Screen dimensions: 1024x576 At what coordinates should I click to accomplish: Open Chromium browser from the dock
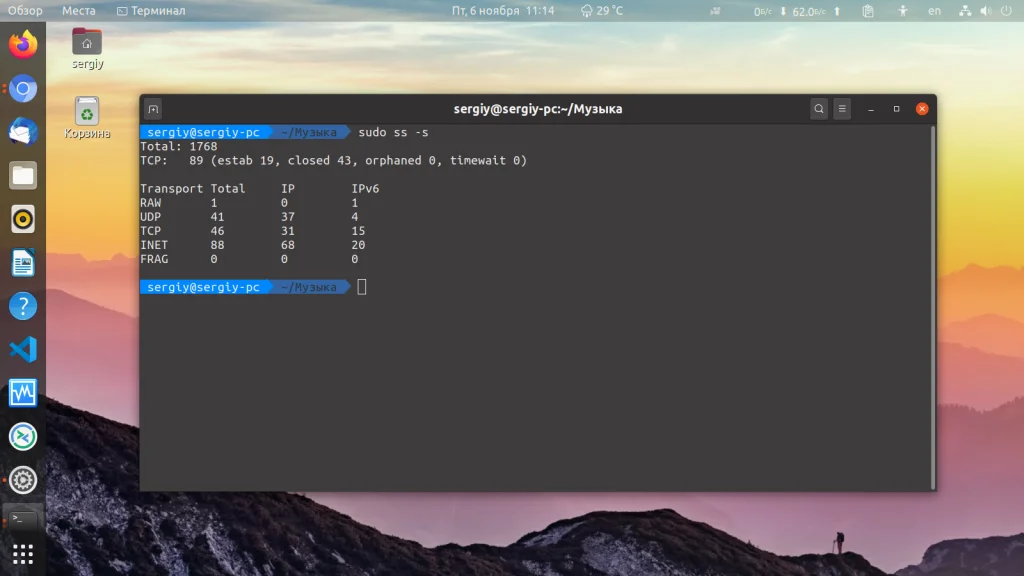pos(23,89)
